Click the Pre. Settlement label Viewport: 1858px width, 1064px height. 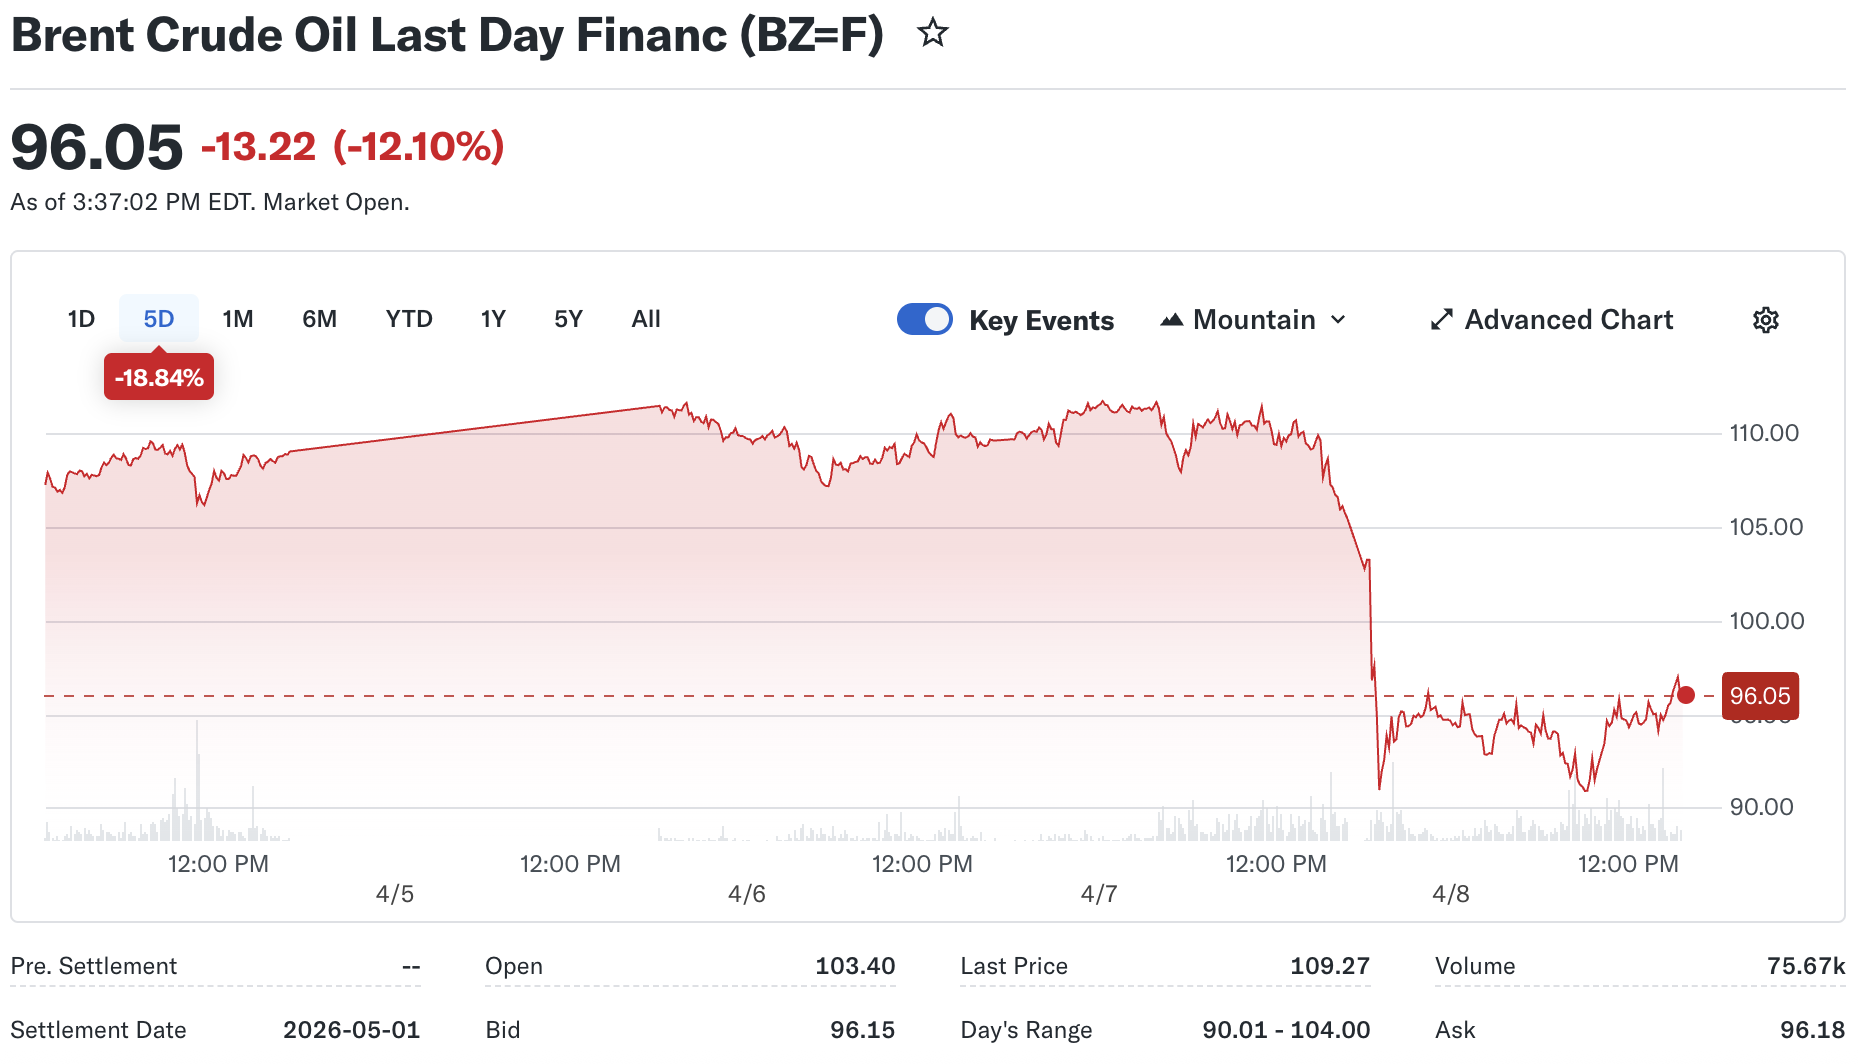[94, 966]
